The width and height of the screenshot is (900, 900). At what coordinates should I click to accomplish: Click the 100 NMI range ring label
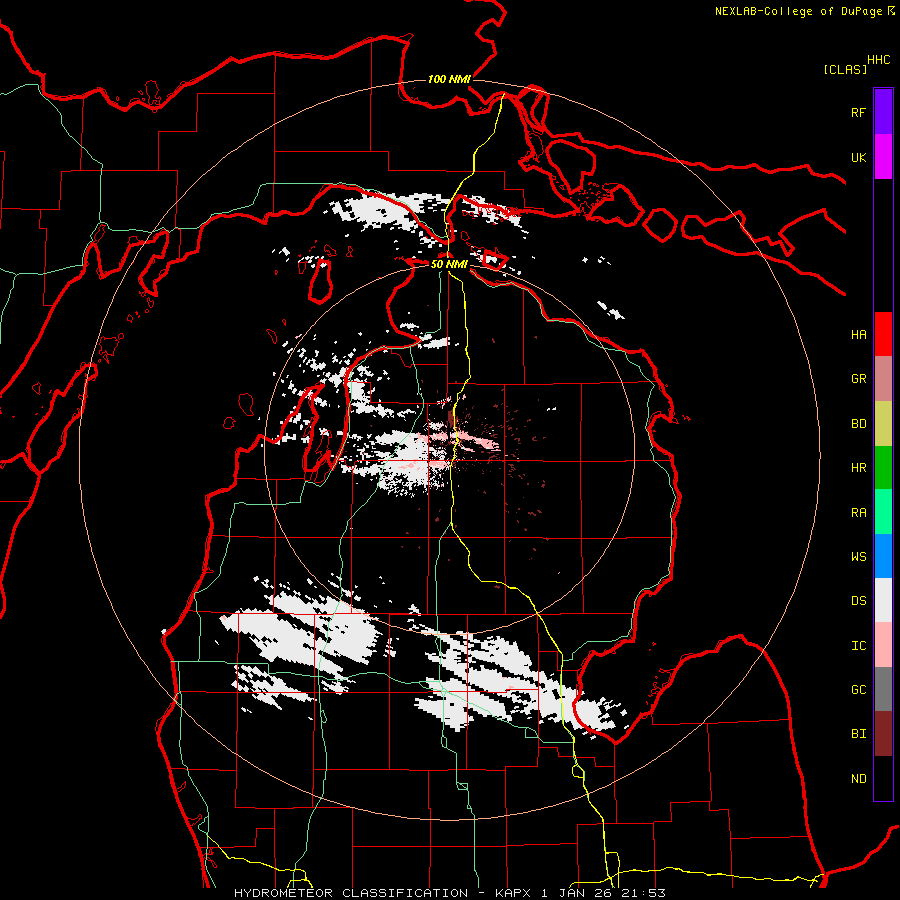[449, 79]
